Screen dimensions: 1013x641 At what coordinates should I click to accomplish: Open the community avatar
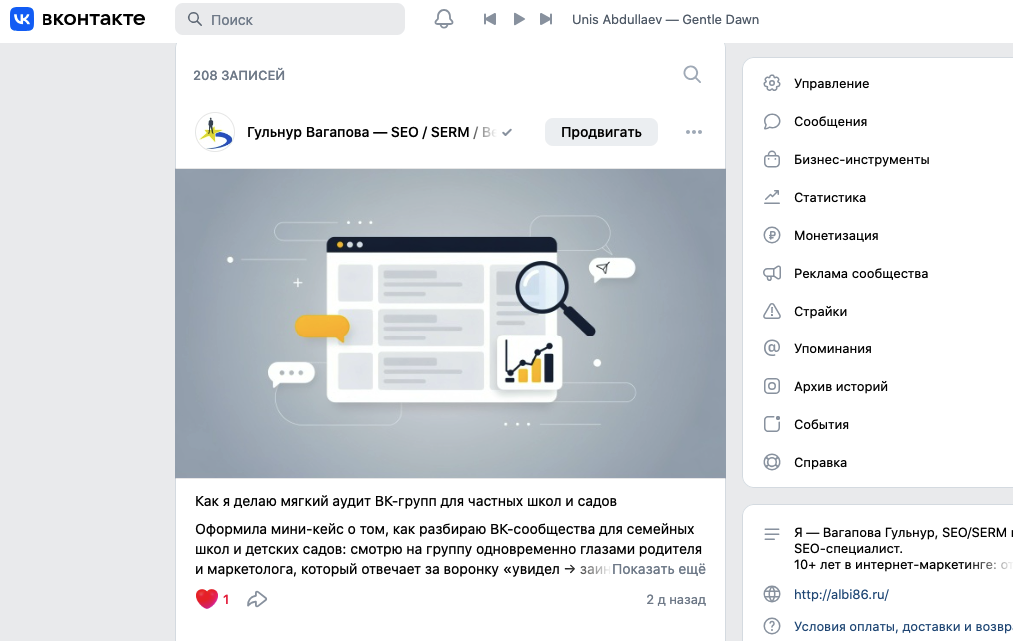[x=214, y=132]
